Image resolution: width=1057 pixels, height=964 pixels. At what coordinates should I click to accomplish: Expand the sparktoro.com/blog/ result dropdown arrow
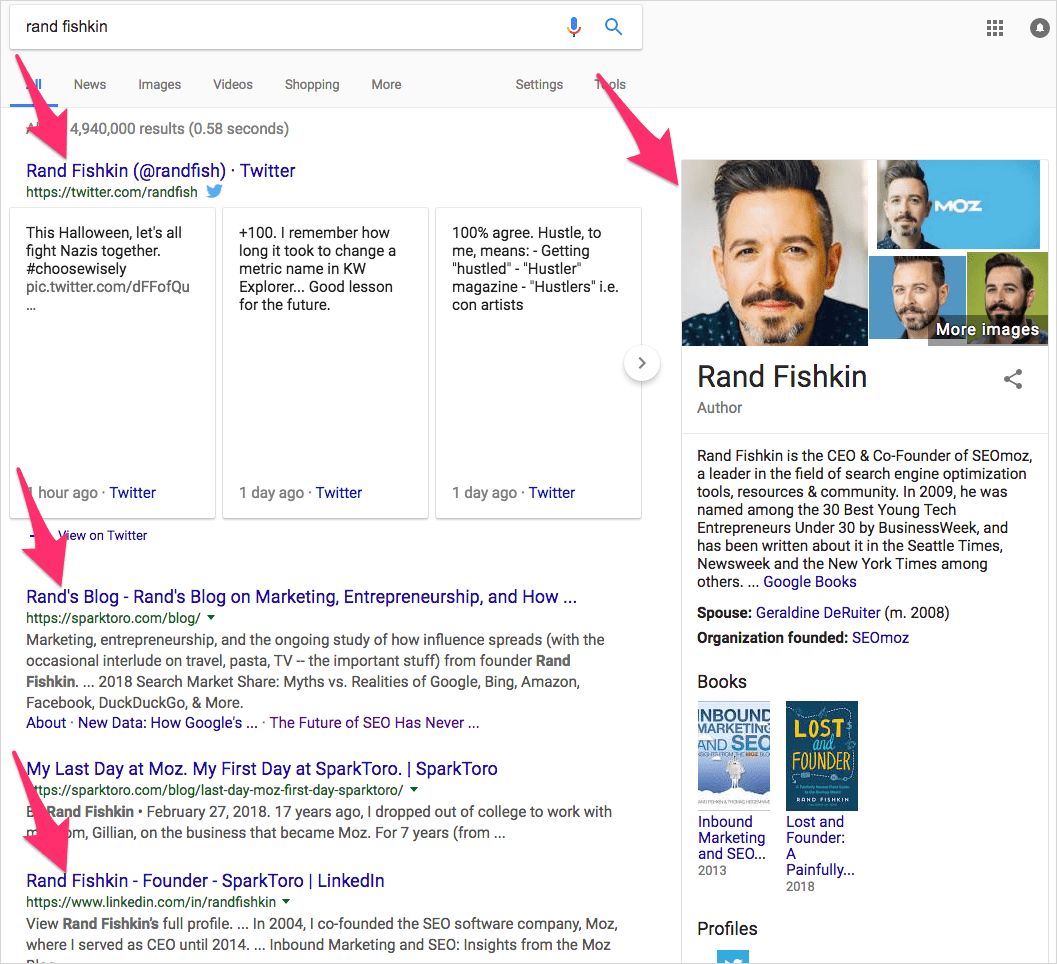point(211,617)
